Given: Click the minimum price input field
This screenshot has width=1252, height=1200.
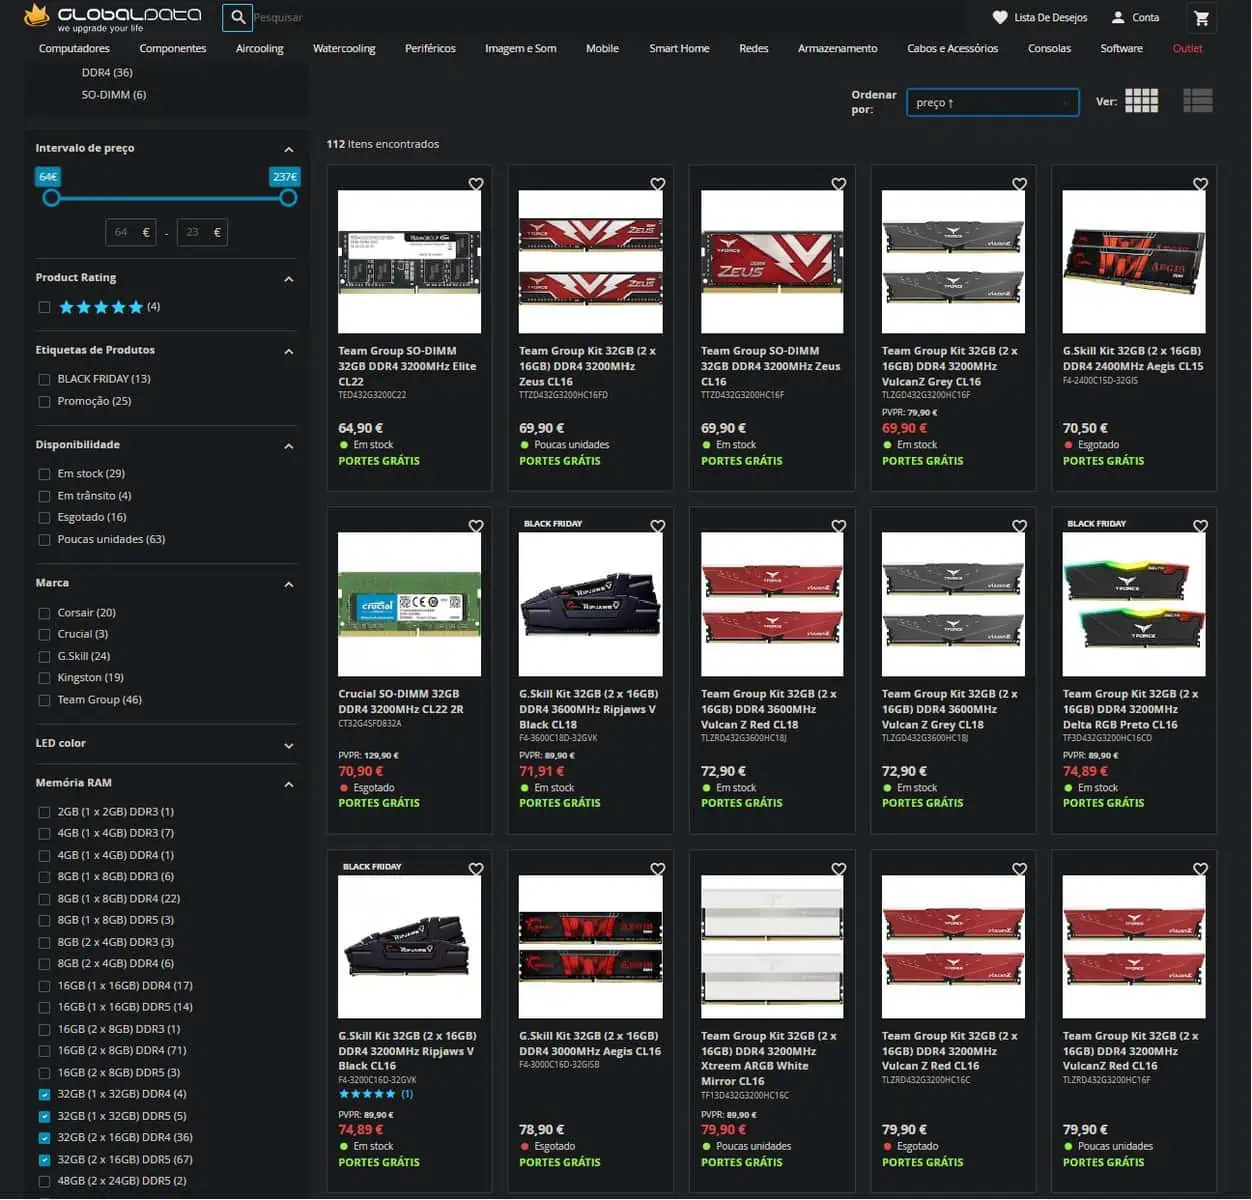Looking at the screenshot, I should click(x=131, y=233).
